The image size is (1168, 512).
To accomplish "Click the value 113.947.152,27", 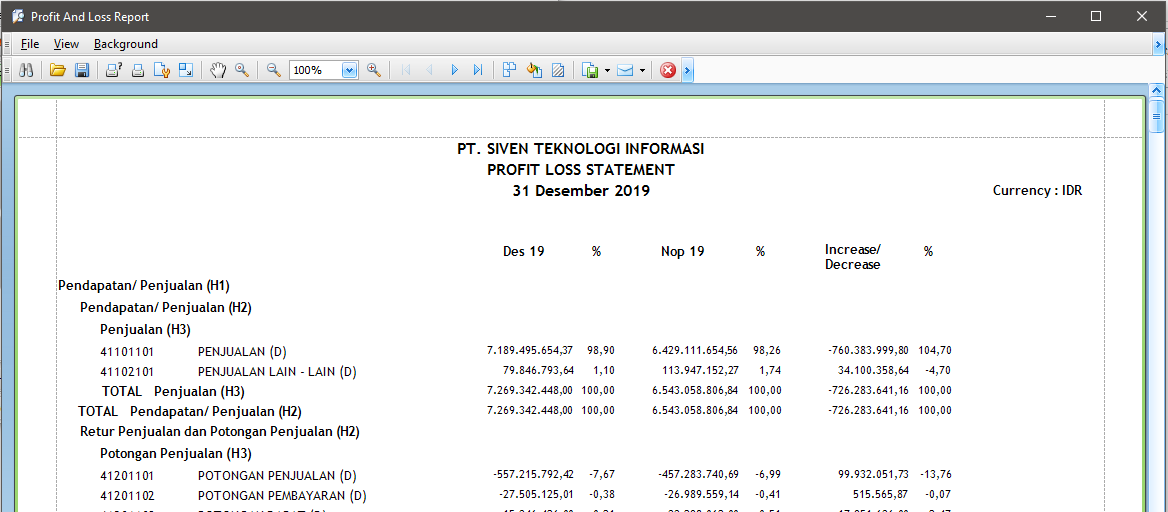I will 699,370.
